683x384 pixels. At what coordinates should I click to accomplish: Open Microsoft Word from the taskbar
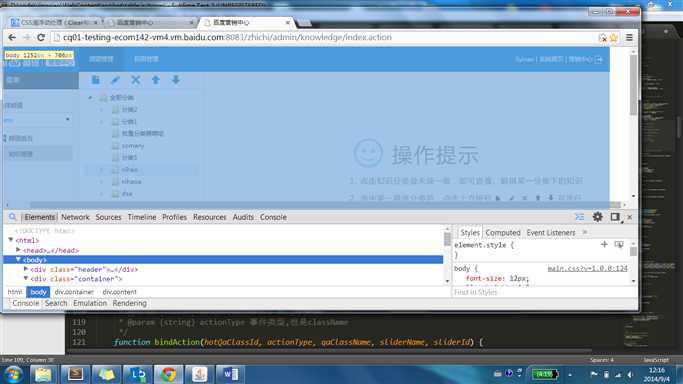point(230,374)
